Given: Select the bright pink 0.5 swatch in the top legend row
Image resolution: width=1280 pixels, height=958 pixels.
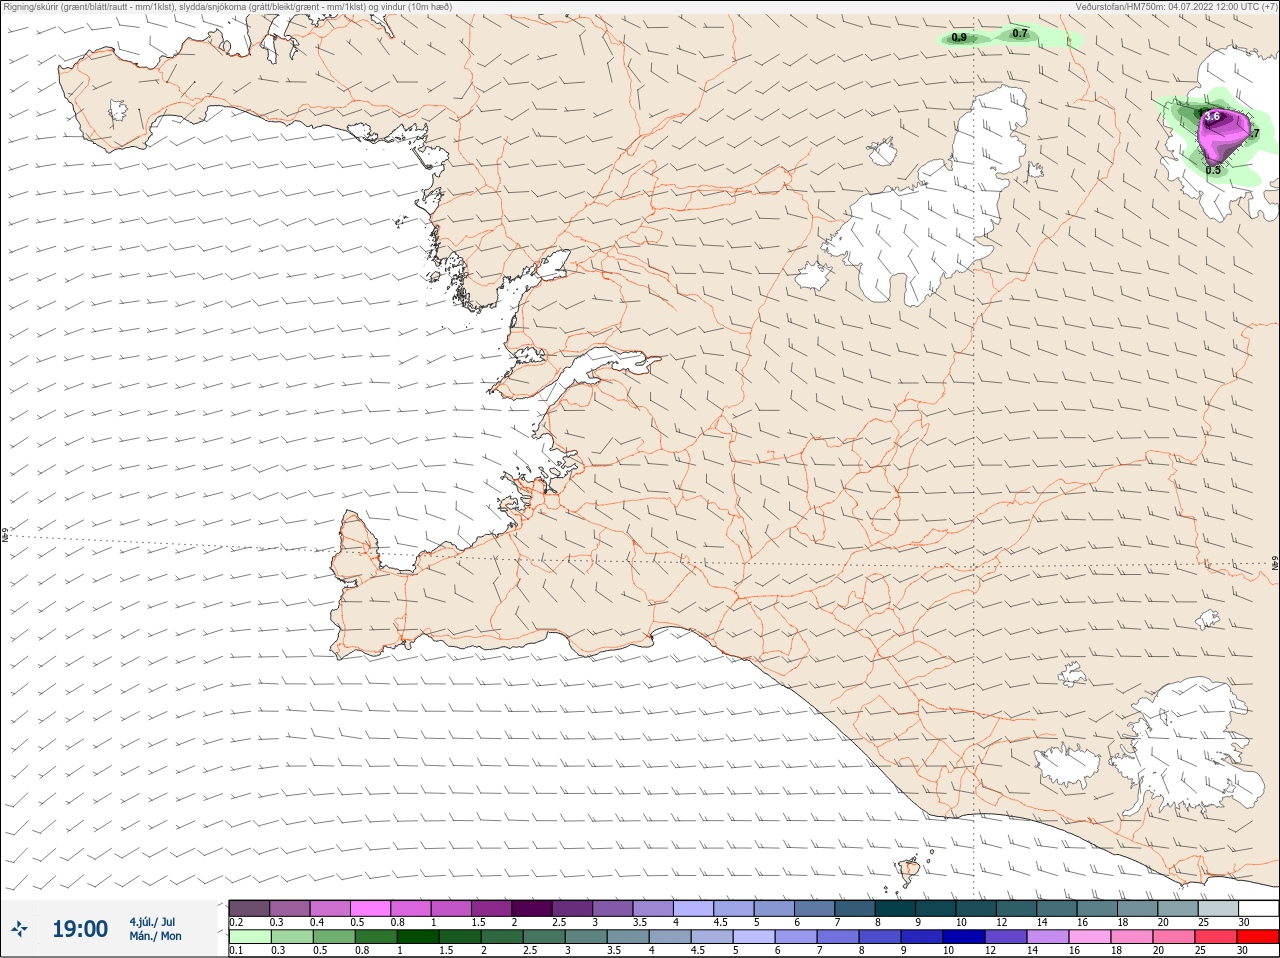Looking at the screenshot, I should 371,908.
